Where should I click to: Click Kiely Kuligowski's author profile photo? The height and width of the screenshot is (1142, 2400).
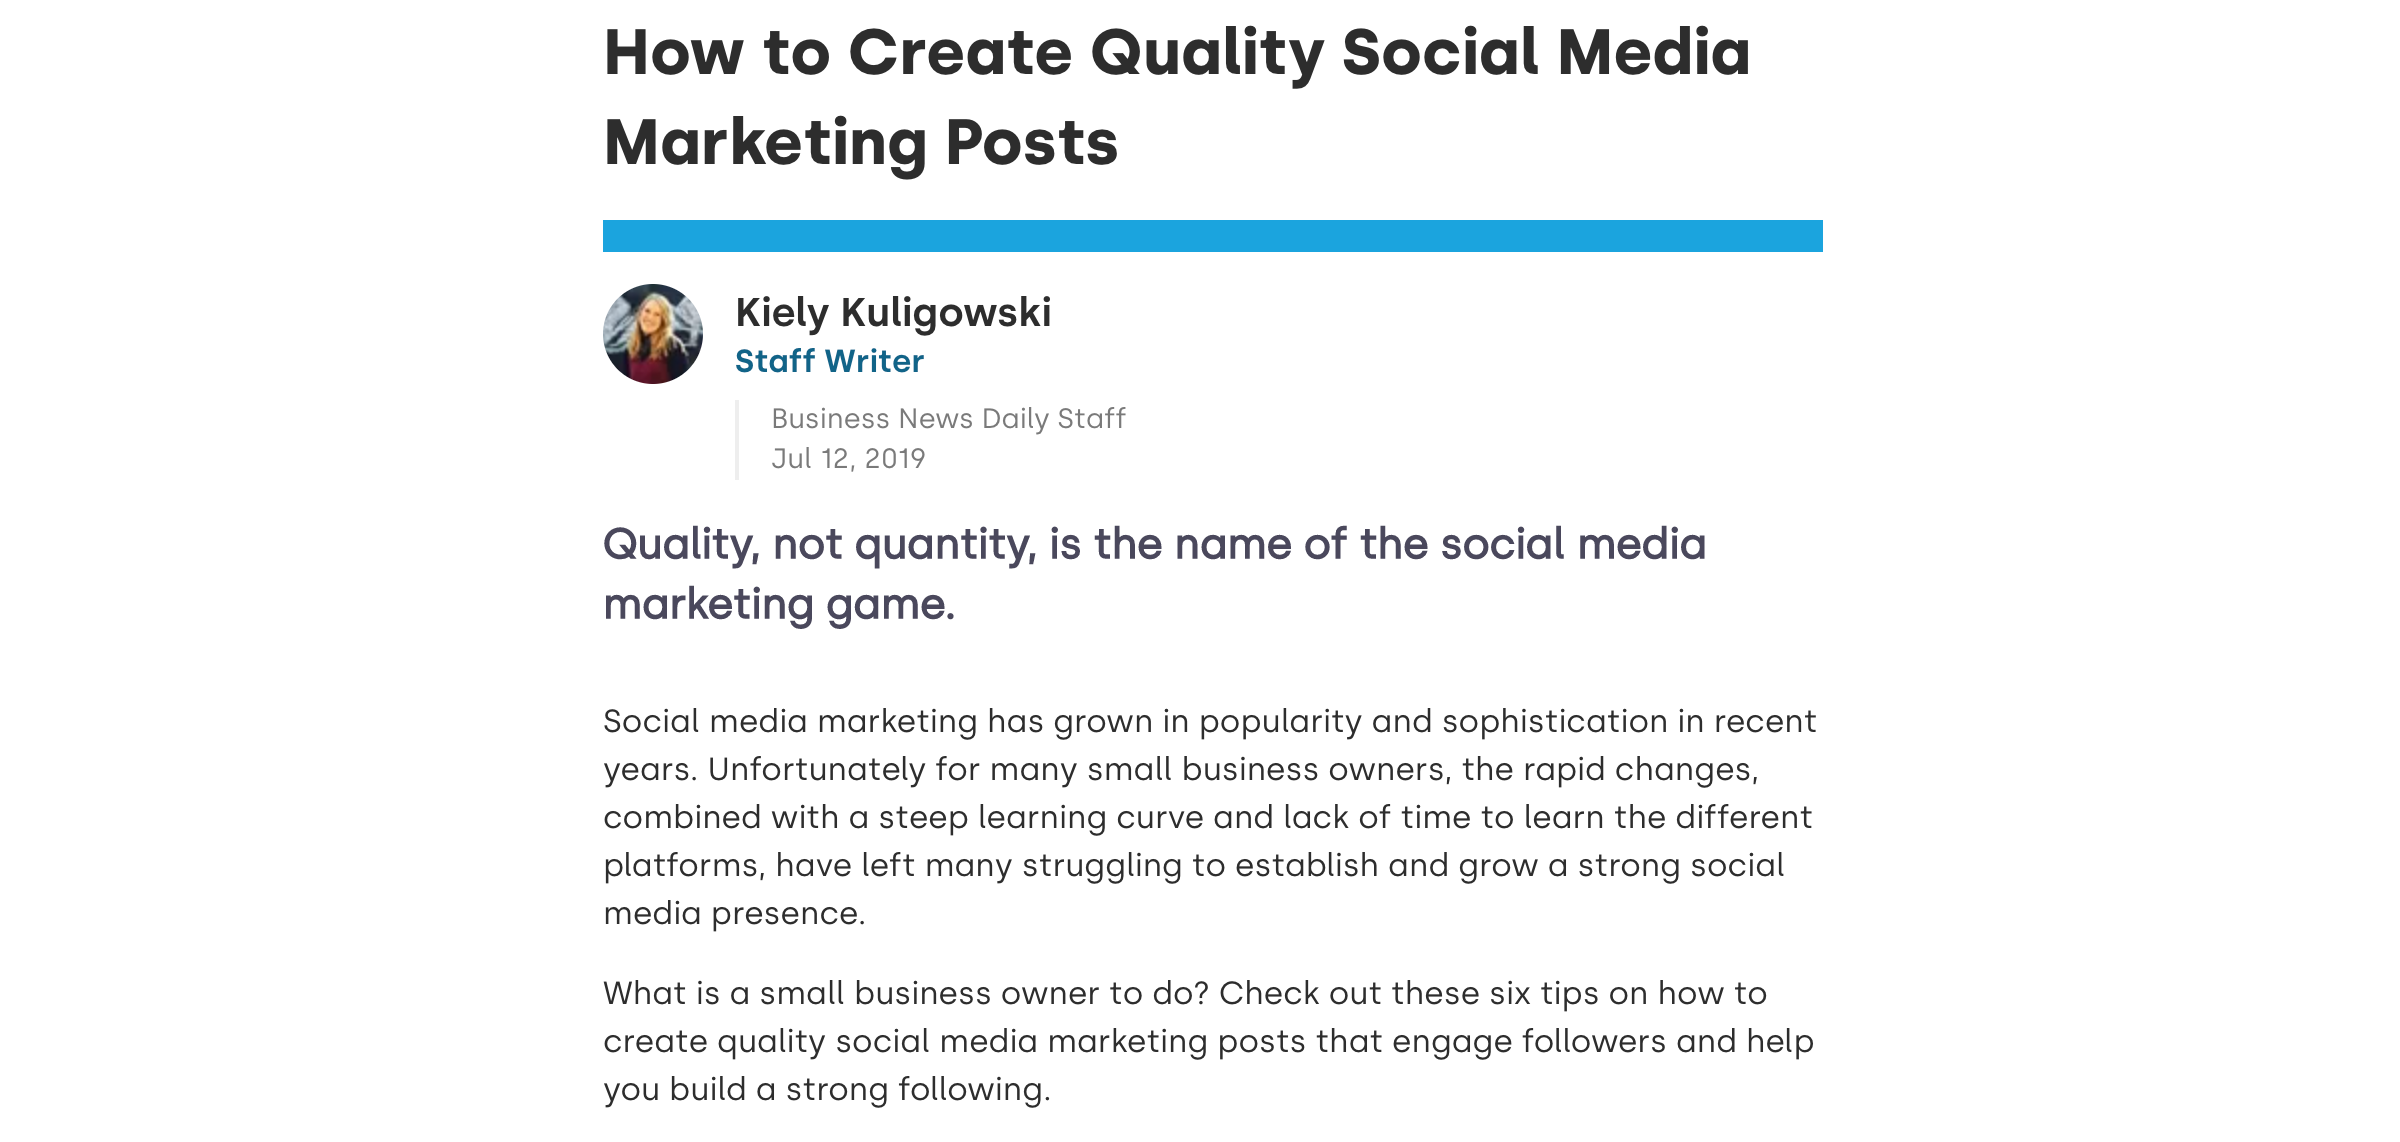click(652, 334)
